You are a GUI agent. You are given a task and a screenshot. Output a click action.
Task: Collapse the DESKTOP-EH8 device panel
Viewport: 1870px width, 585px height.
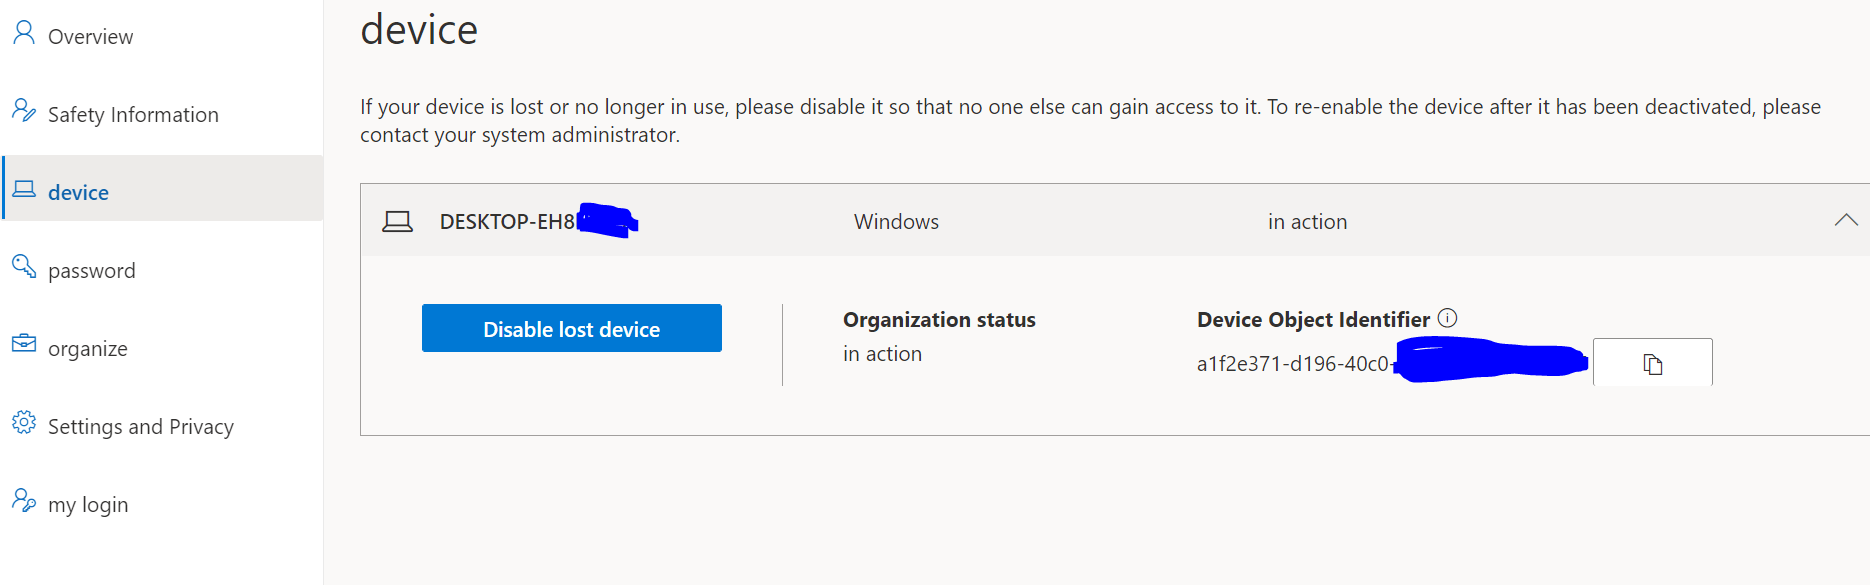coord(1846,220)
